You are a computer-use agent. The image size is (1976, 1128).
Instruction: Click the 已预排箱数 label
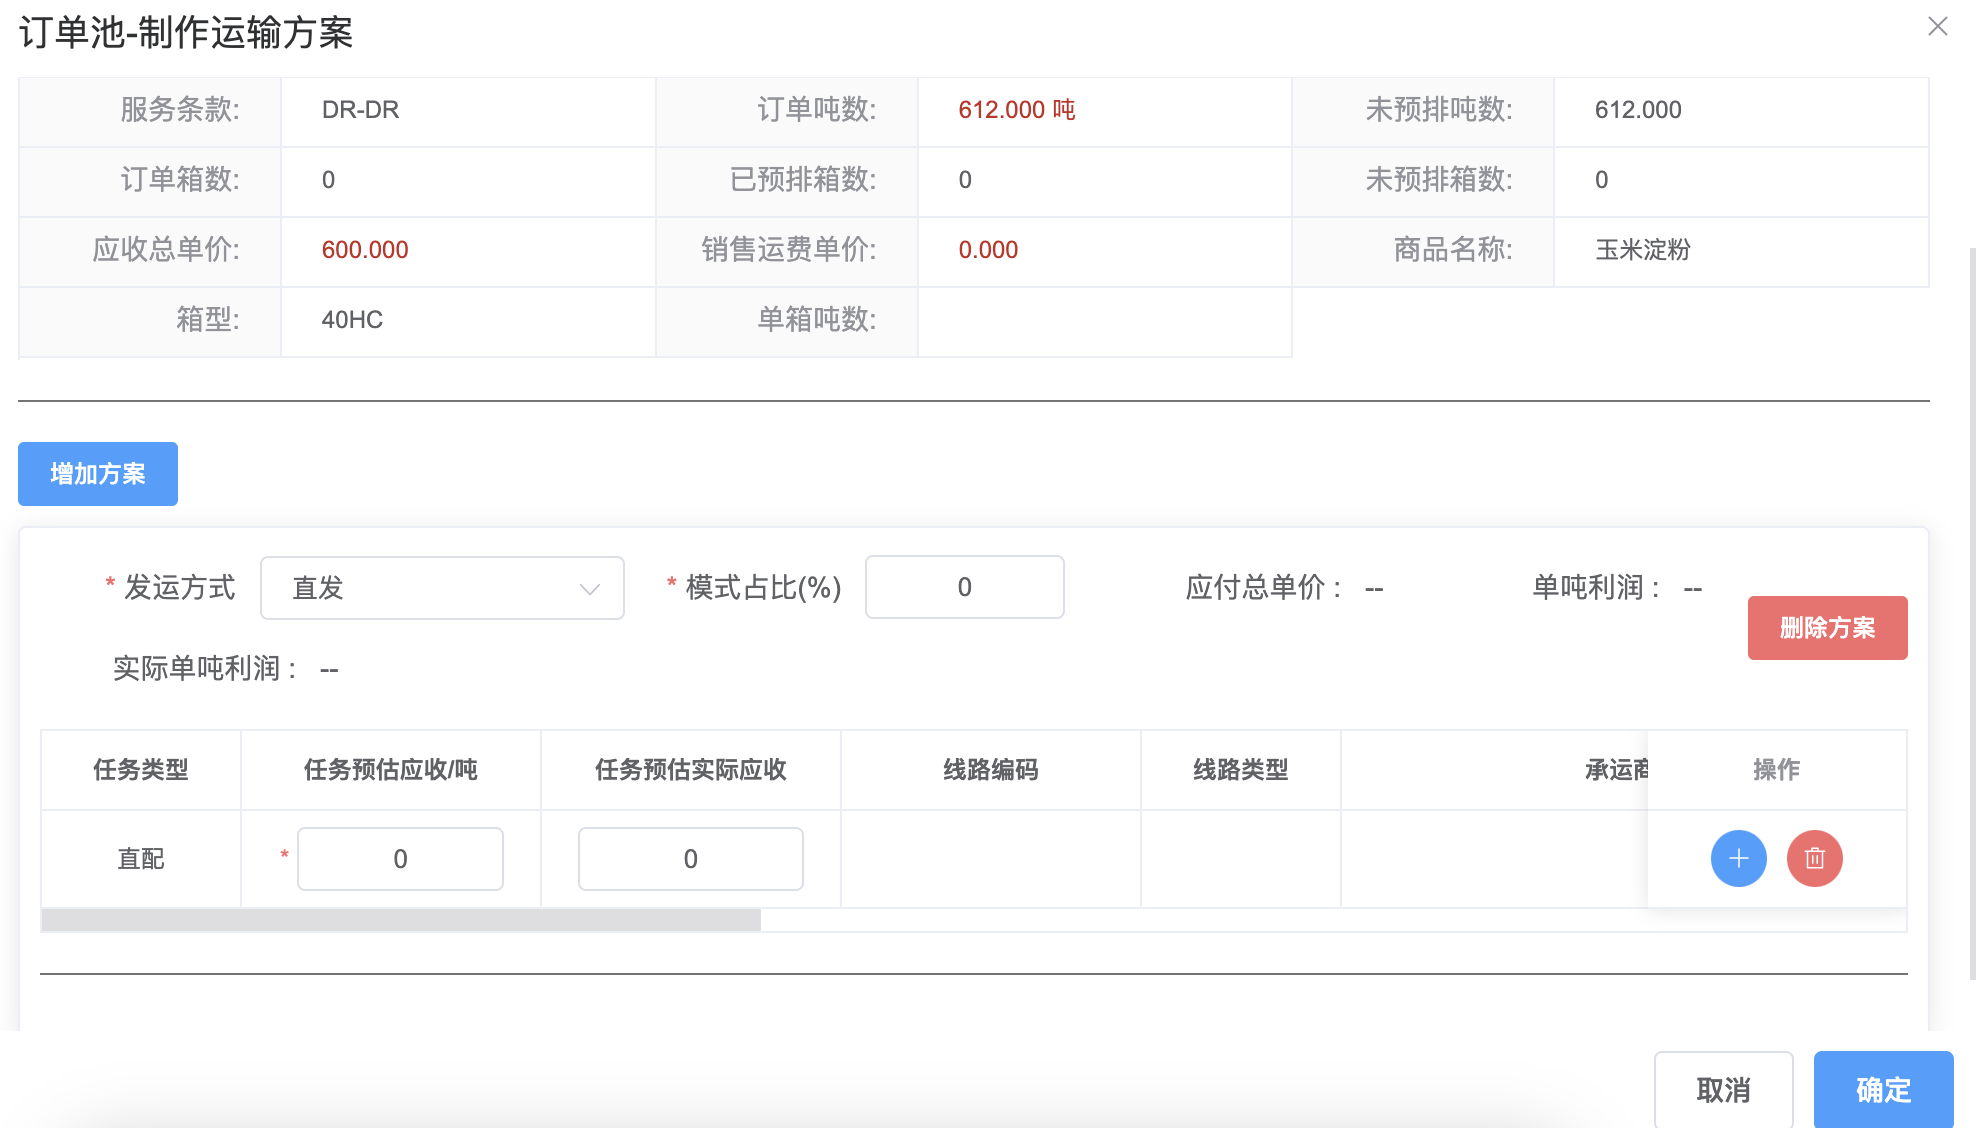pyautogui.click(x=803, y=180)
